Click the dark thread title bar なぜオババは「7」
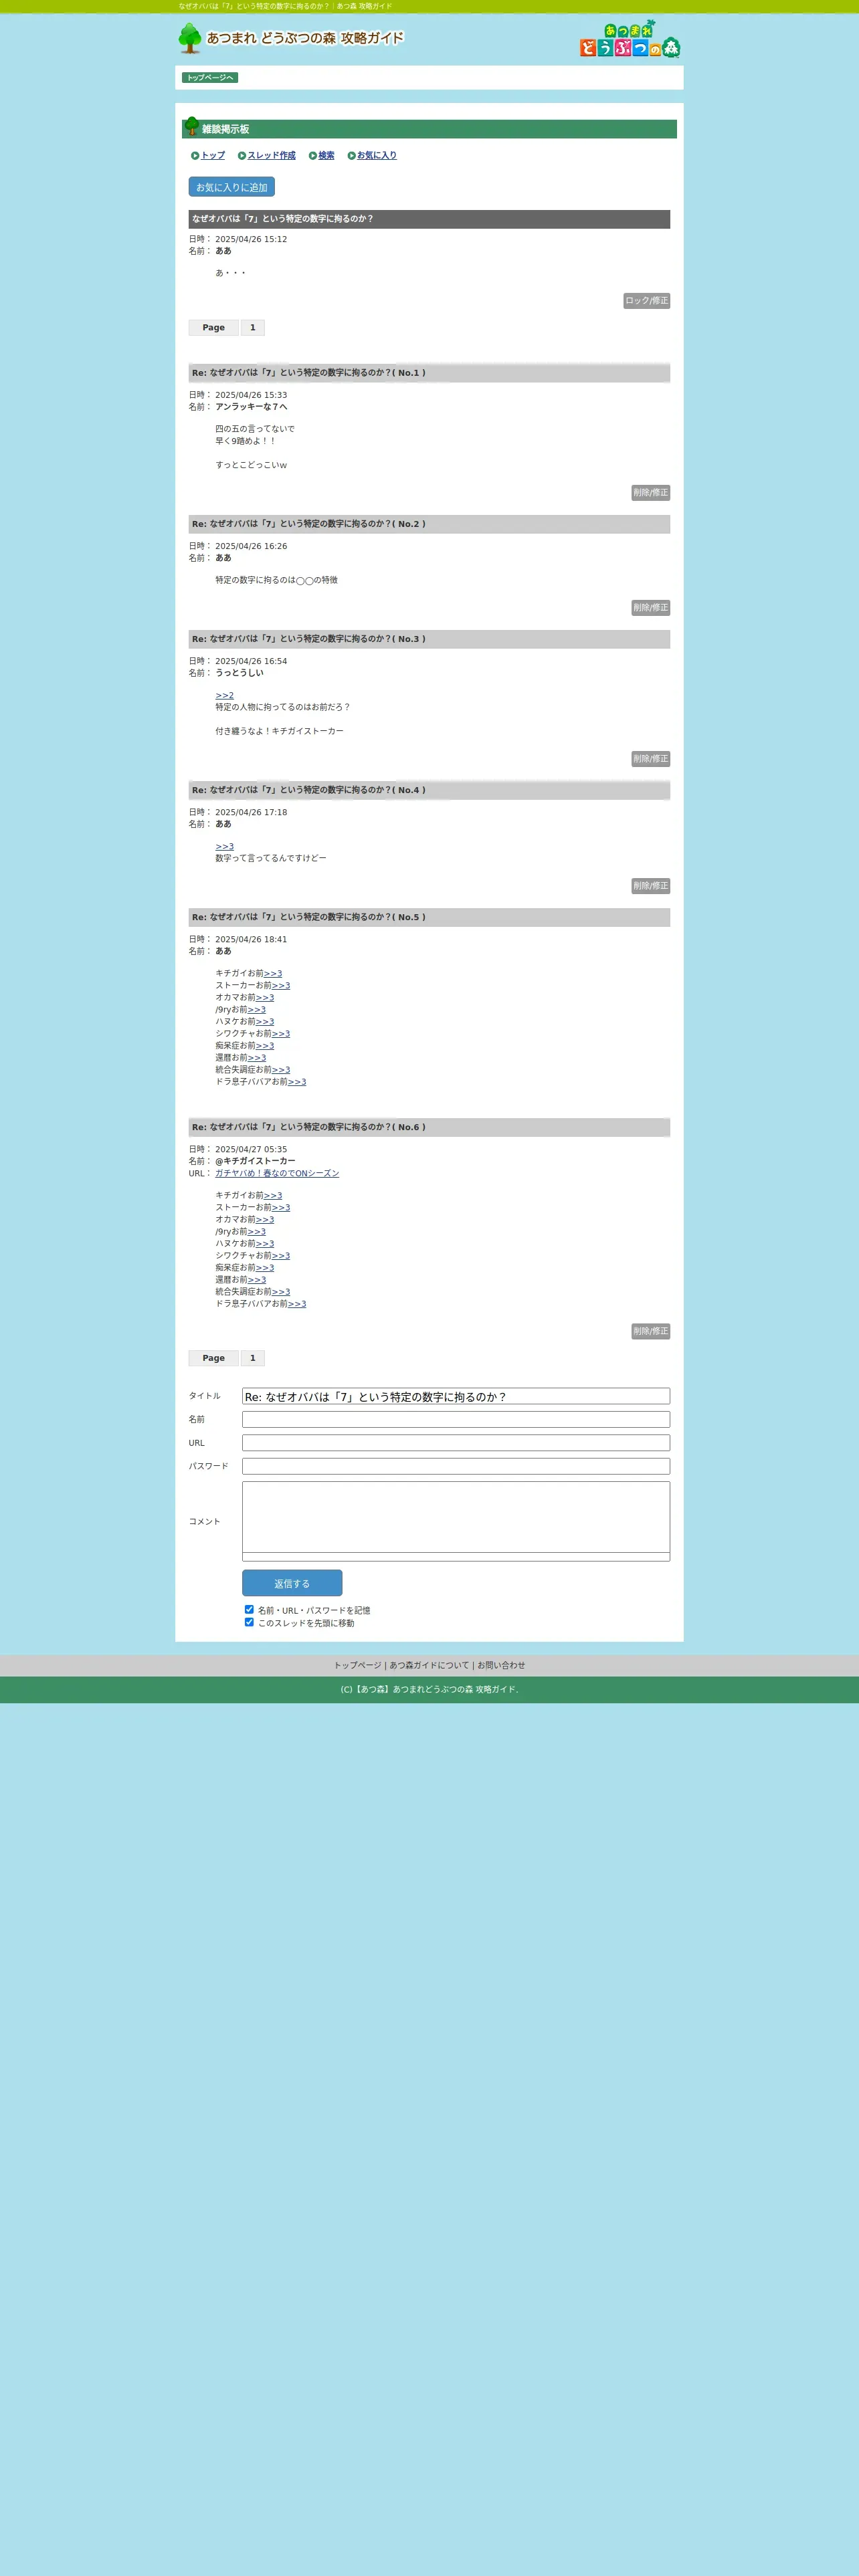 click(429, 220)
